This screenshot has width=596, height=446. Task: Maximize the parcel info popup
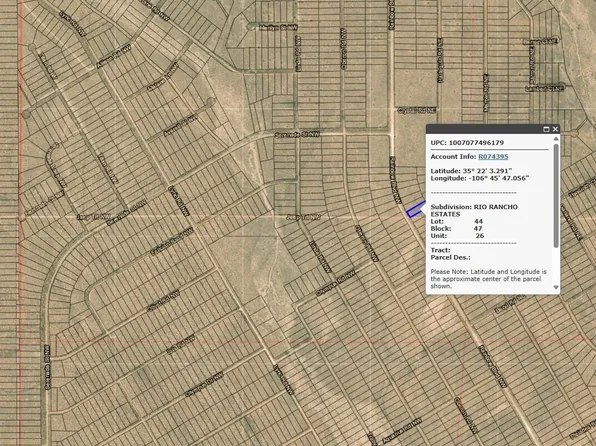pyautogui.click(x=546, y=129)
